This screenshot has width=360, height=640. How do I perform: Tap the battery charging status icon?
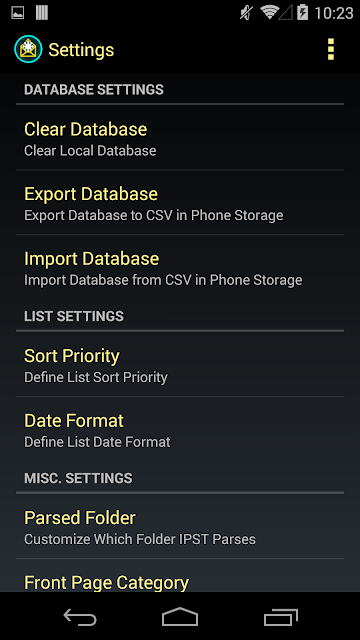point(302,12)
